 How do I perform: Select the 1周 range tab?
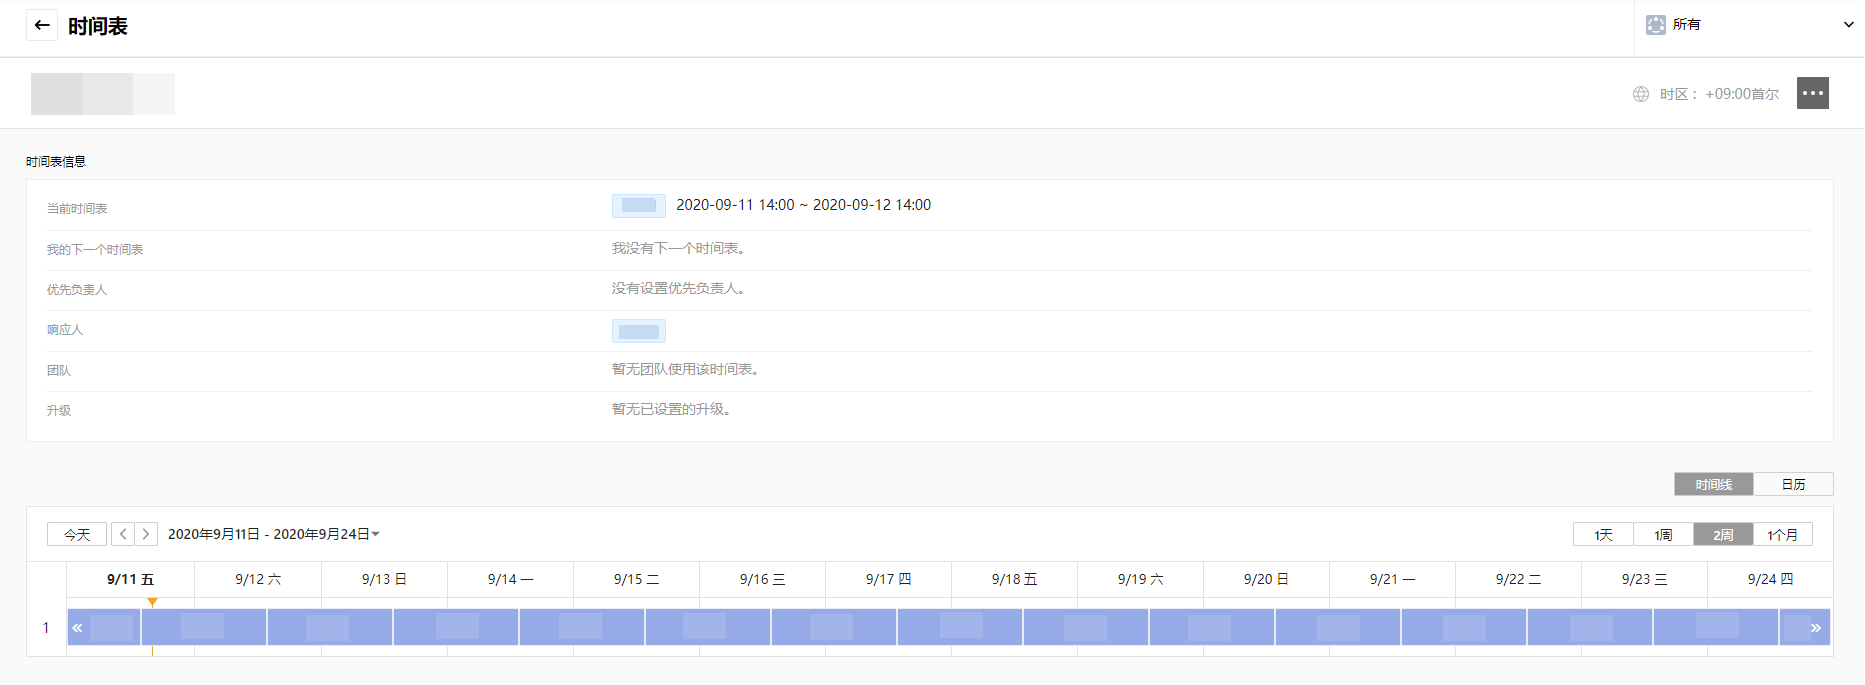point(1663,535)
